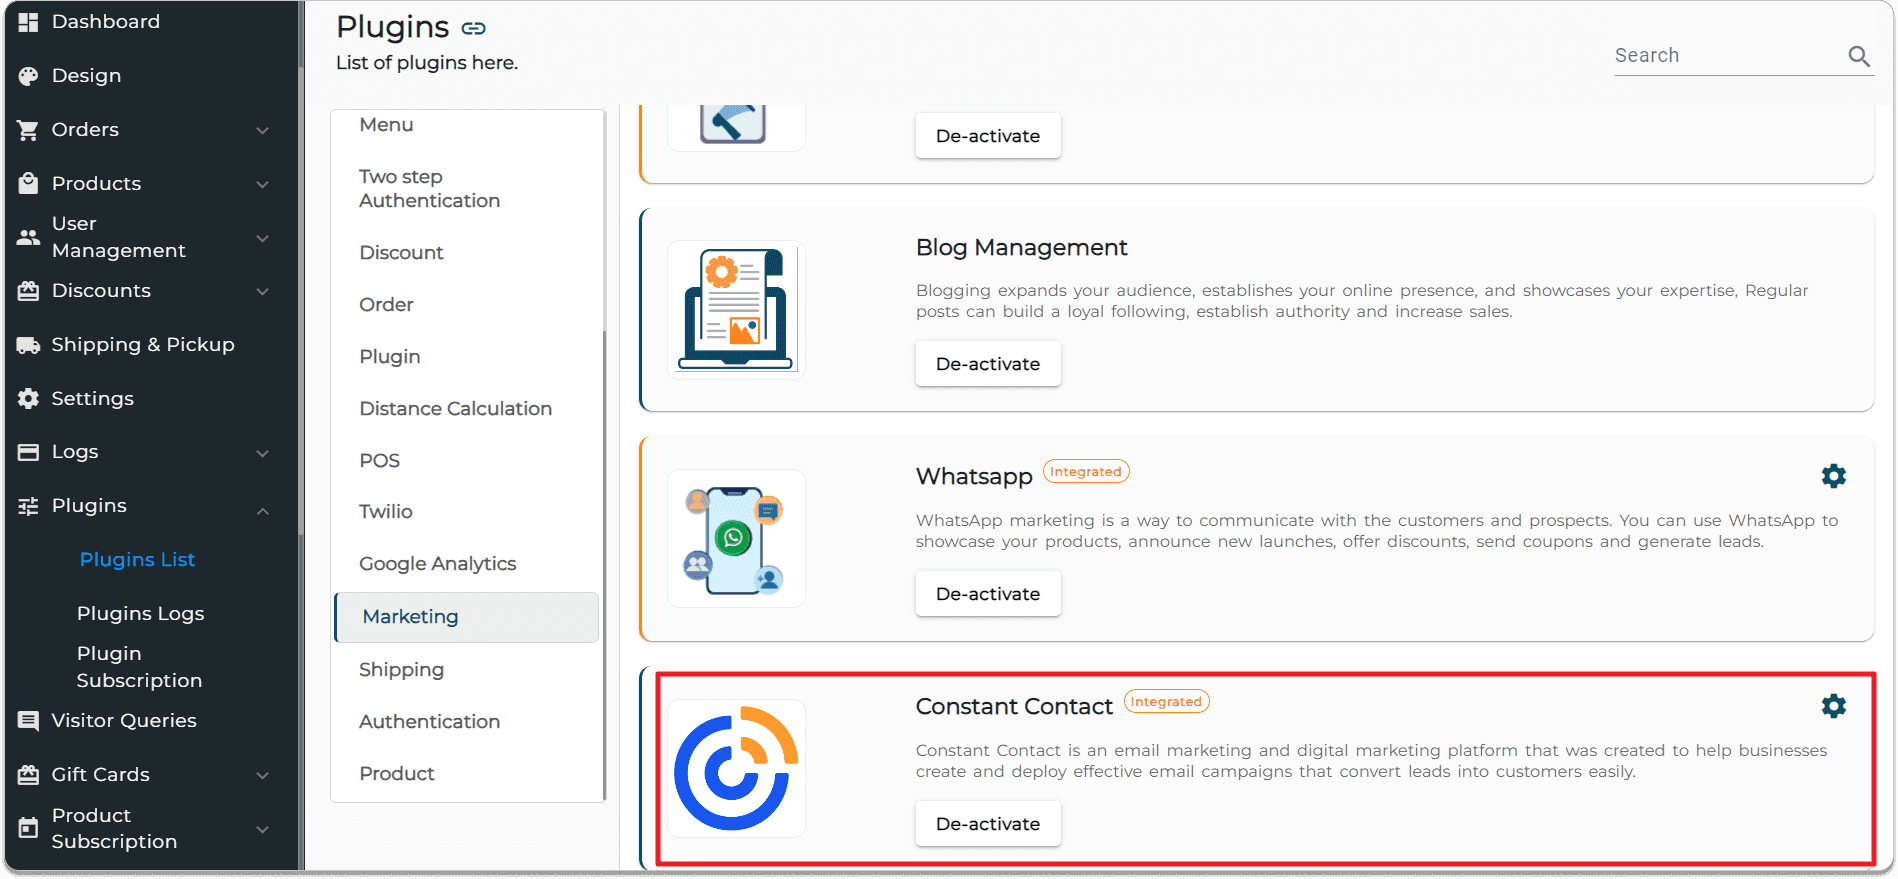Expand the Gift Cards chevron
This screenshot has width=1898, height=879.
click(262, 775)
